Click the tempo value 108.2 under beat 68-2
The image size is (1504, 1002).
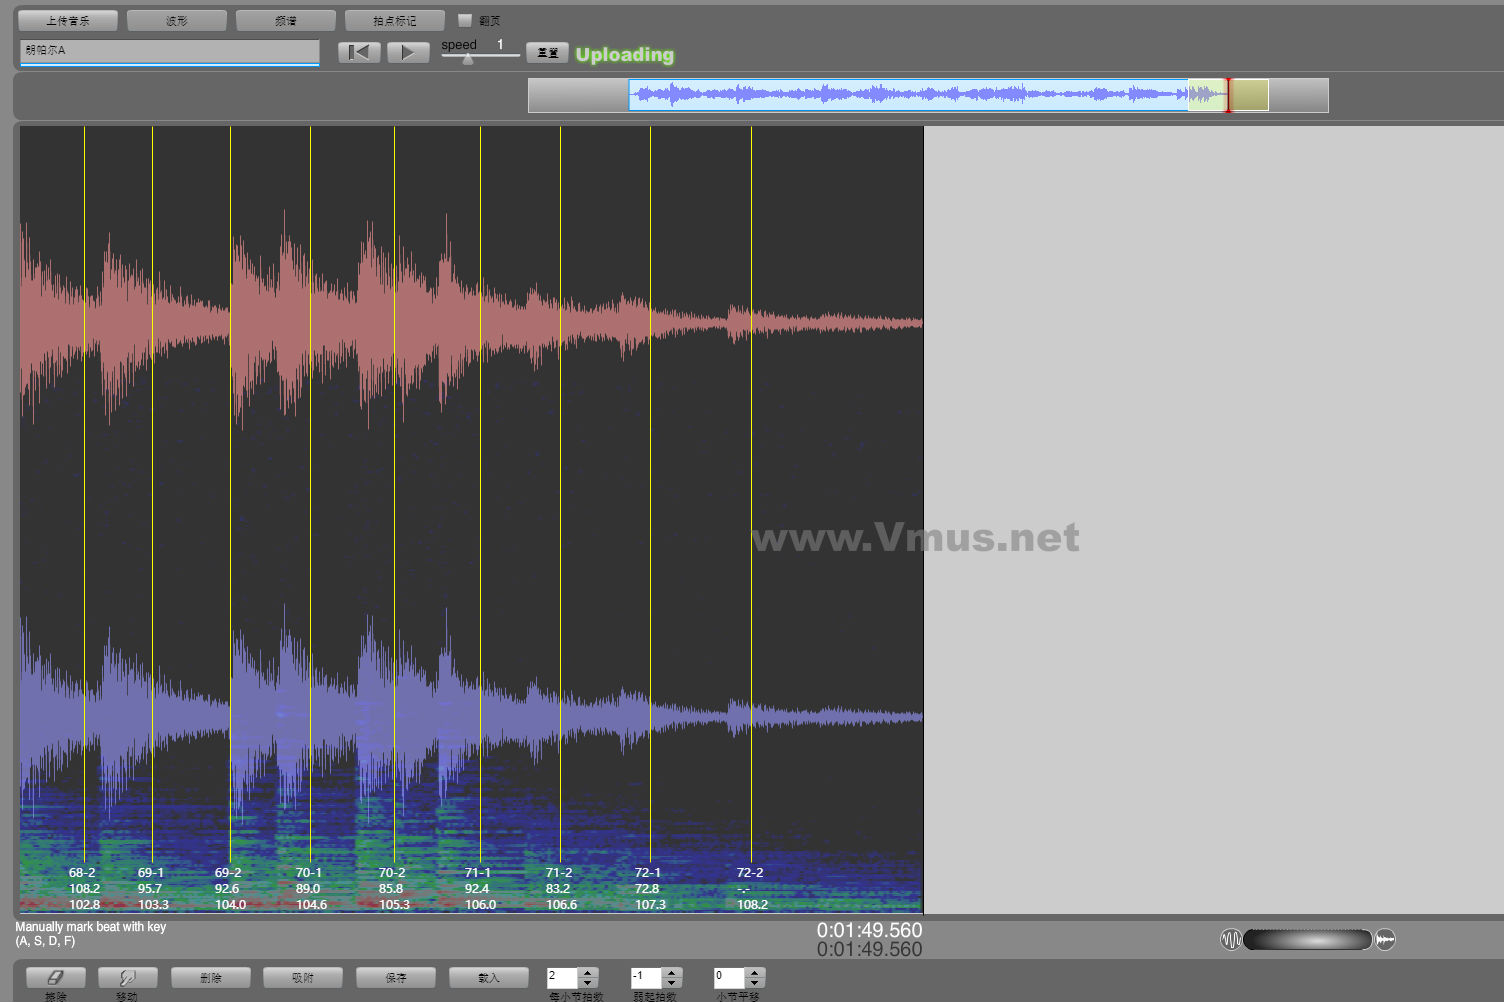point(84,888)
